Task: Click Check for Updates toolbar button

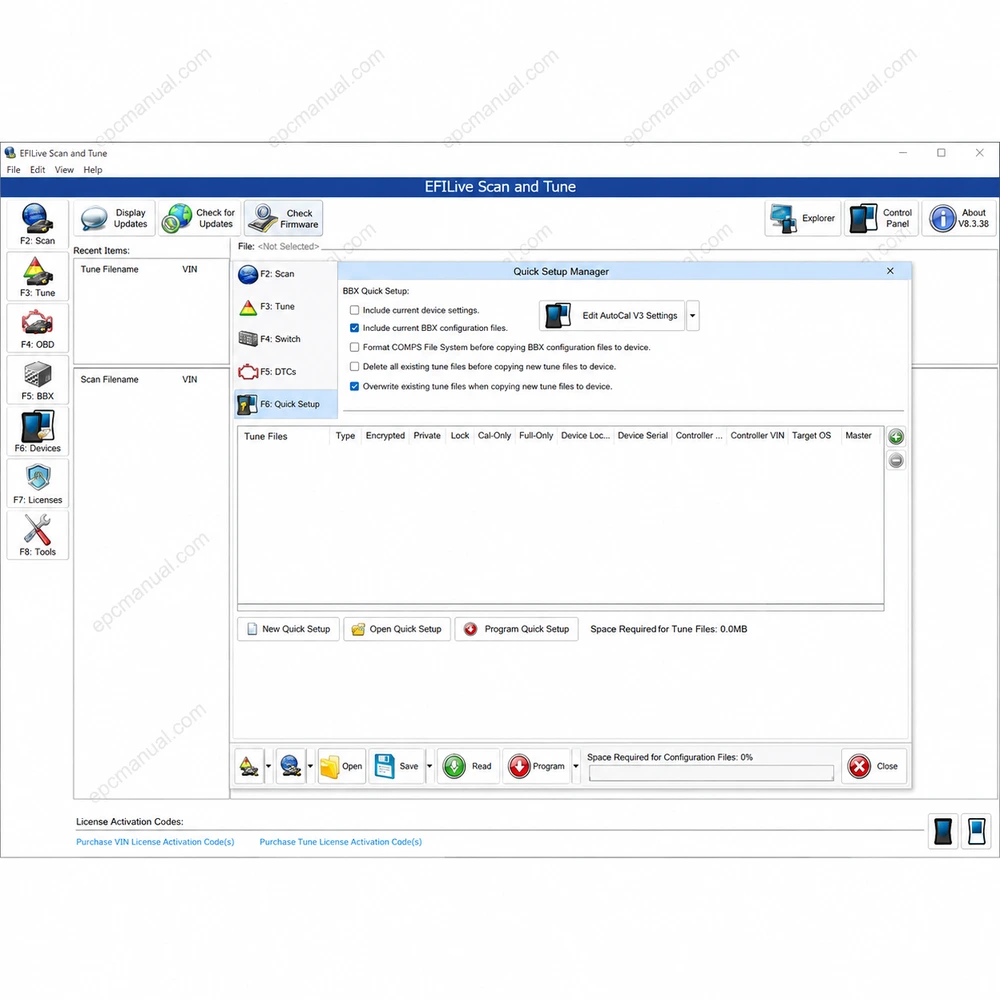Action: 199,218
